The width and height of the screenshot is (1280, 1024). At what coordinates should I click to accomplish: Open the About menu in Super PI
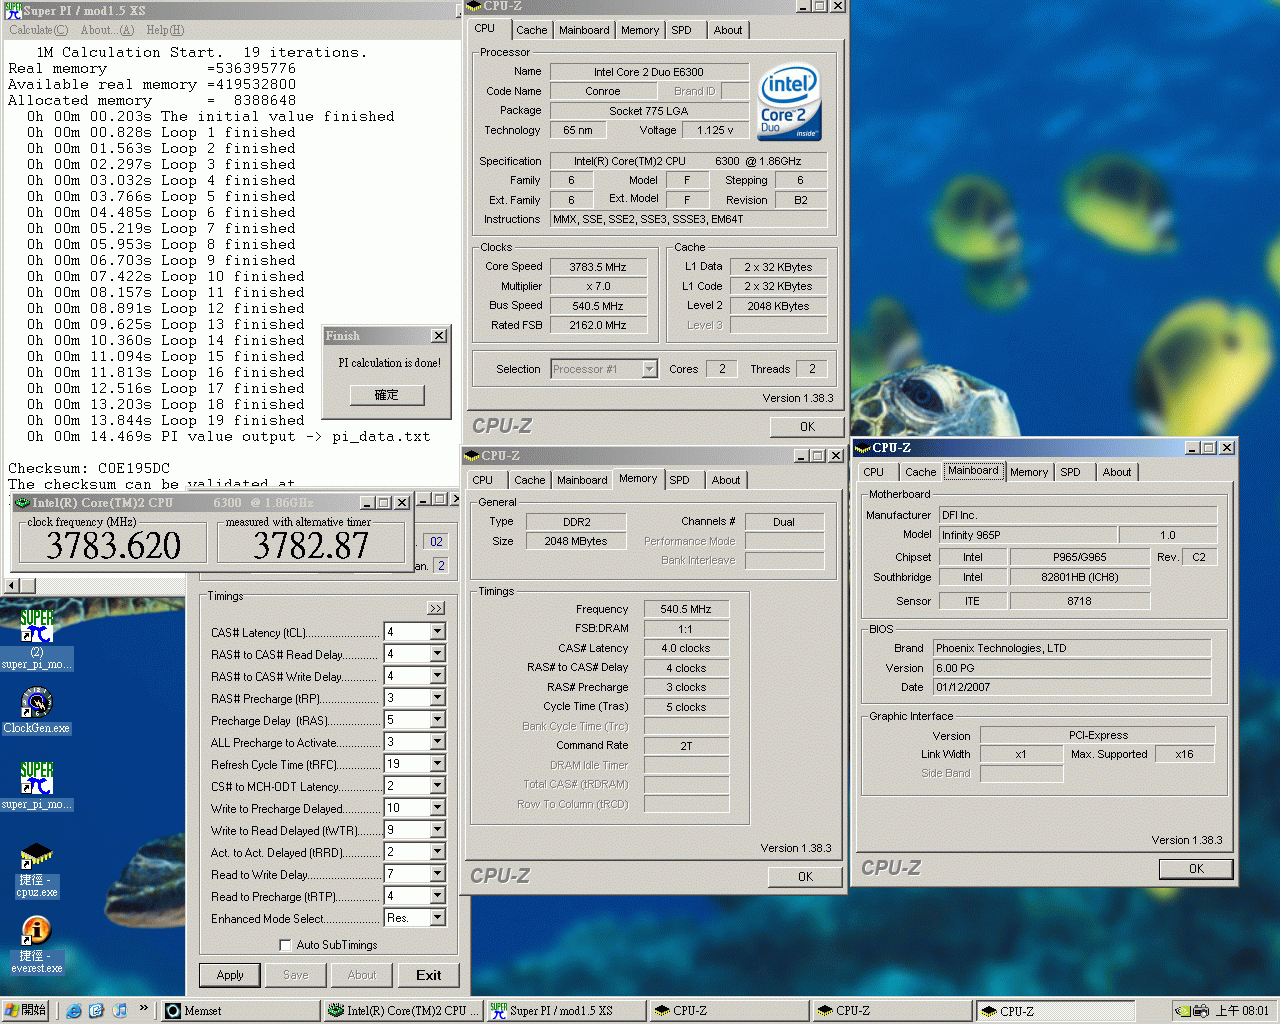pyautogui.click(x=107, y=30)
